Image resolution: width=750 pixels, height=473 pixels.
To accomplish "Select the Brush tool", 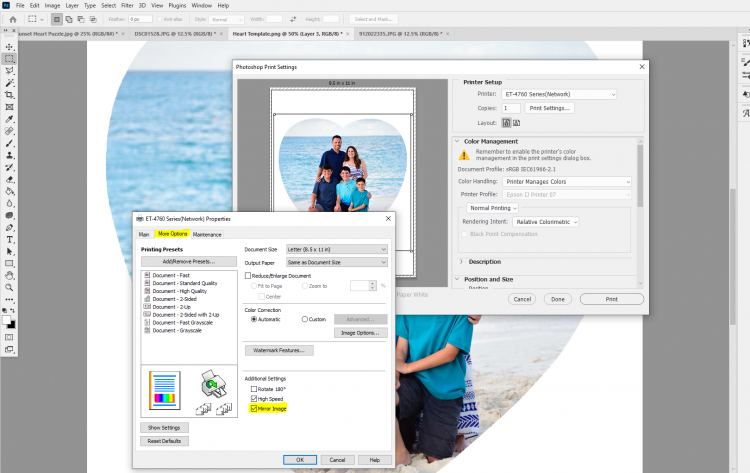I will [x=9, y=143].
